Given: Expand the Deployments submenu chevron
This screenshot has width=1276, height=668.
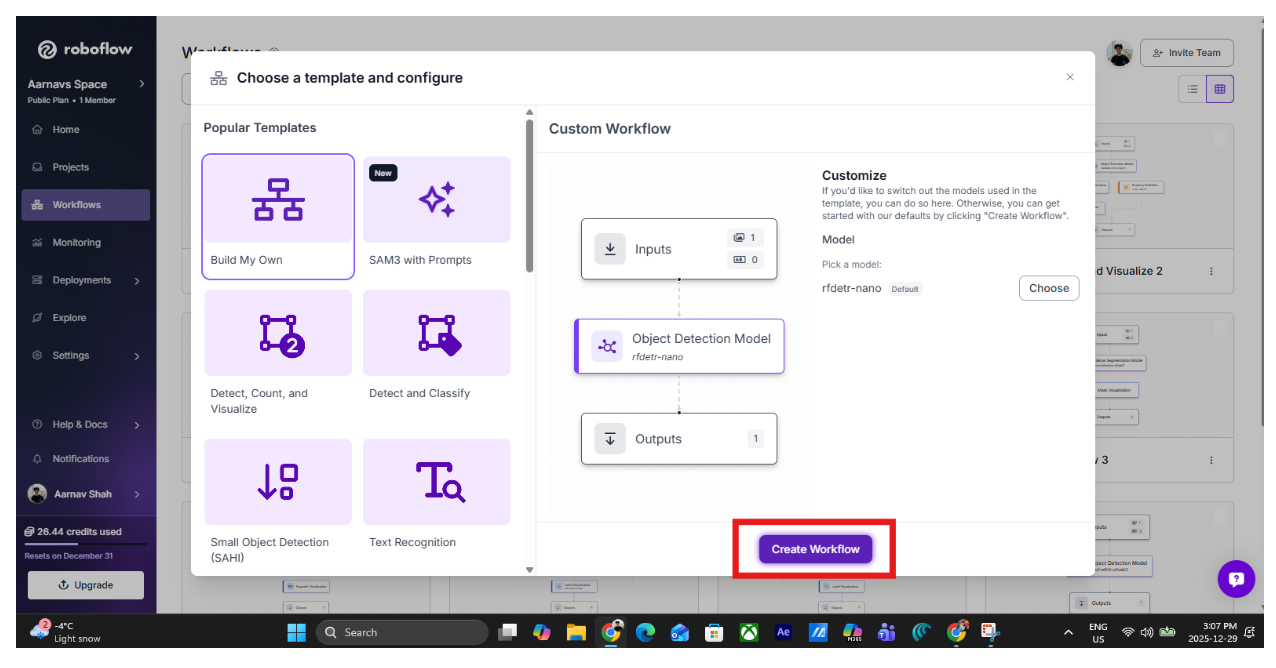Looking at the screenshot, I should click(x=137, y=281).
